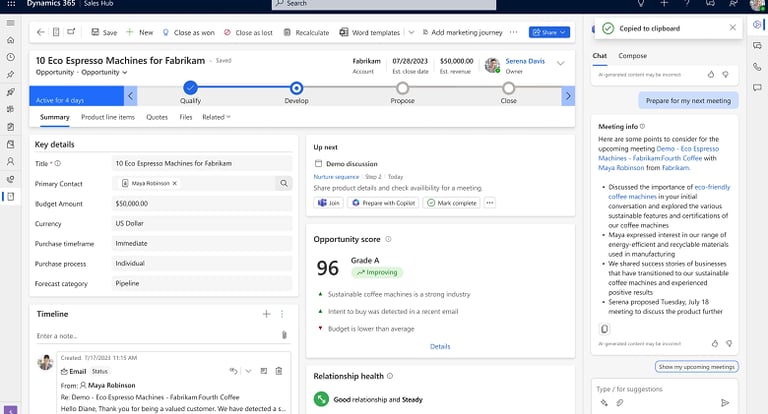Click Close as won
The height and width of the screenshot is (414, 768).
click(188, 32)
